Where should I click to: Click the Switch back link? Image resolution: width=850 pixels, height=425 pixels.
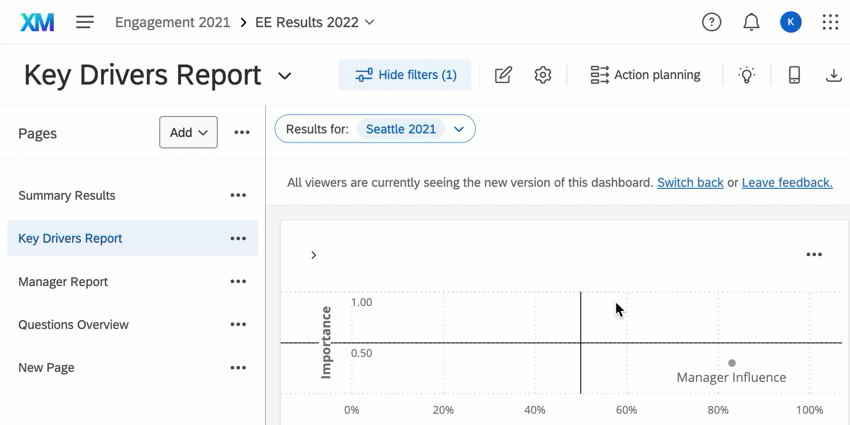[x=690, y=183]
